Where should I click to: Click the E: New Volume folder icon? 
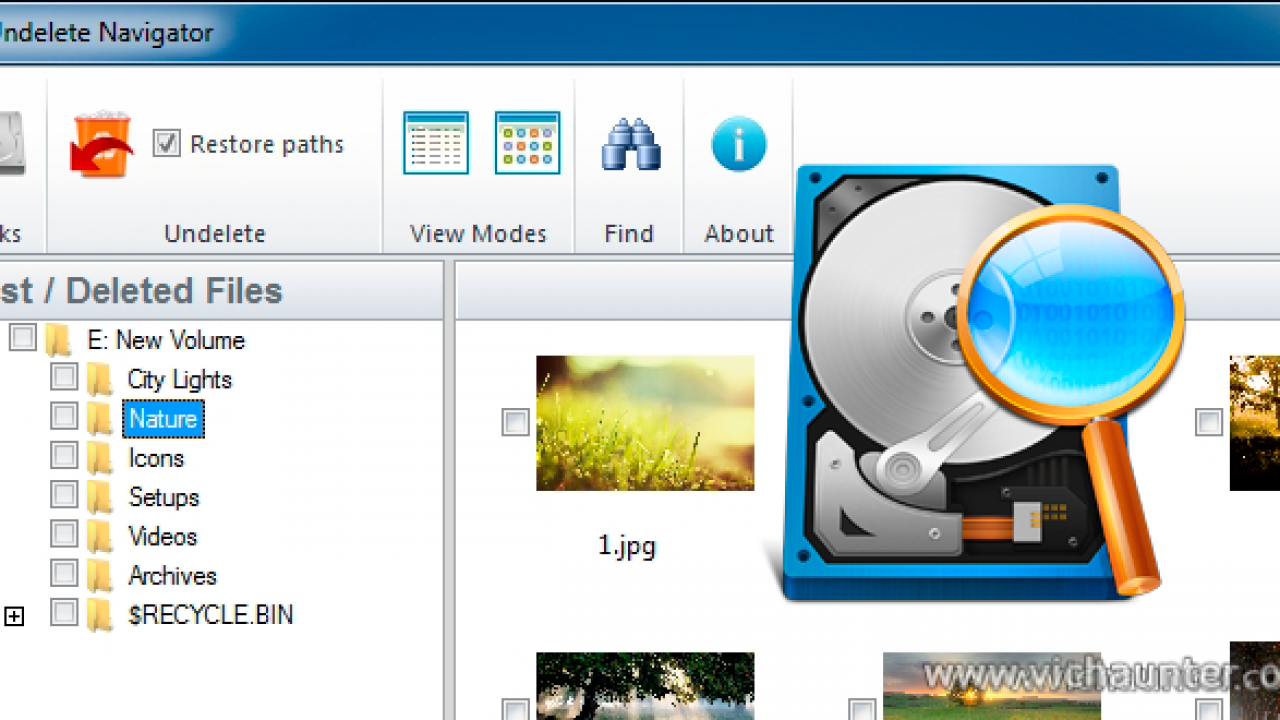click(x=59, y=340)
